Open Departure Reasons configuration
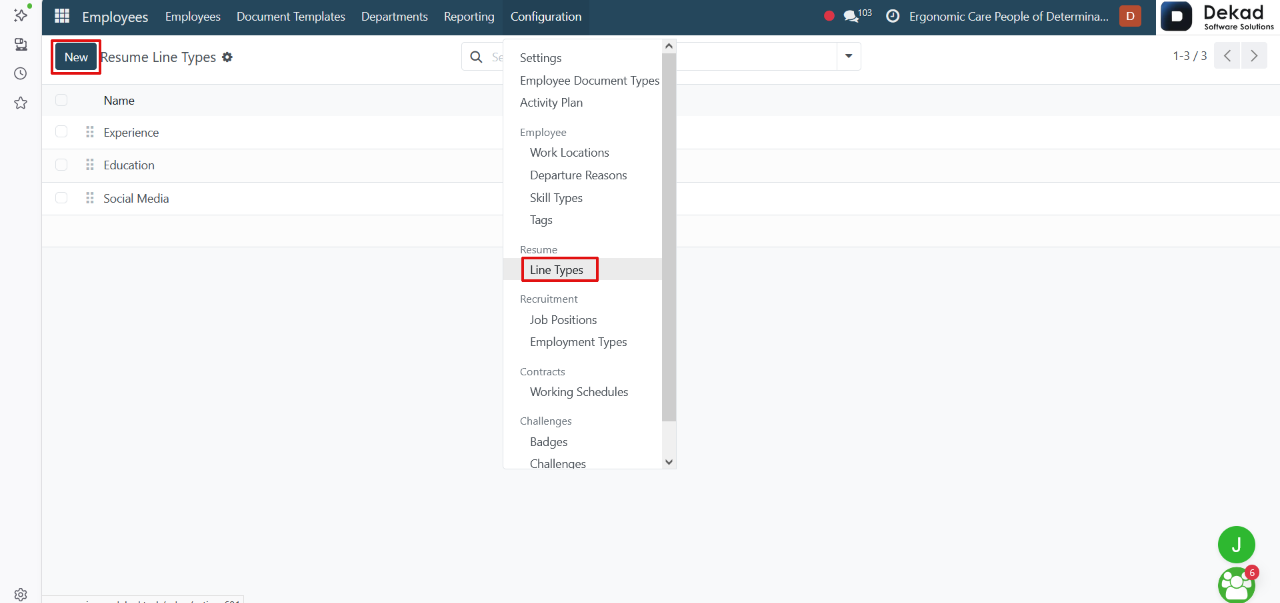1280x603 pixels. point(578,175)
